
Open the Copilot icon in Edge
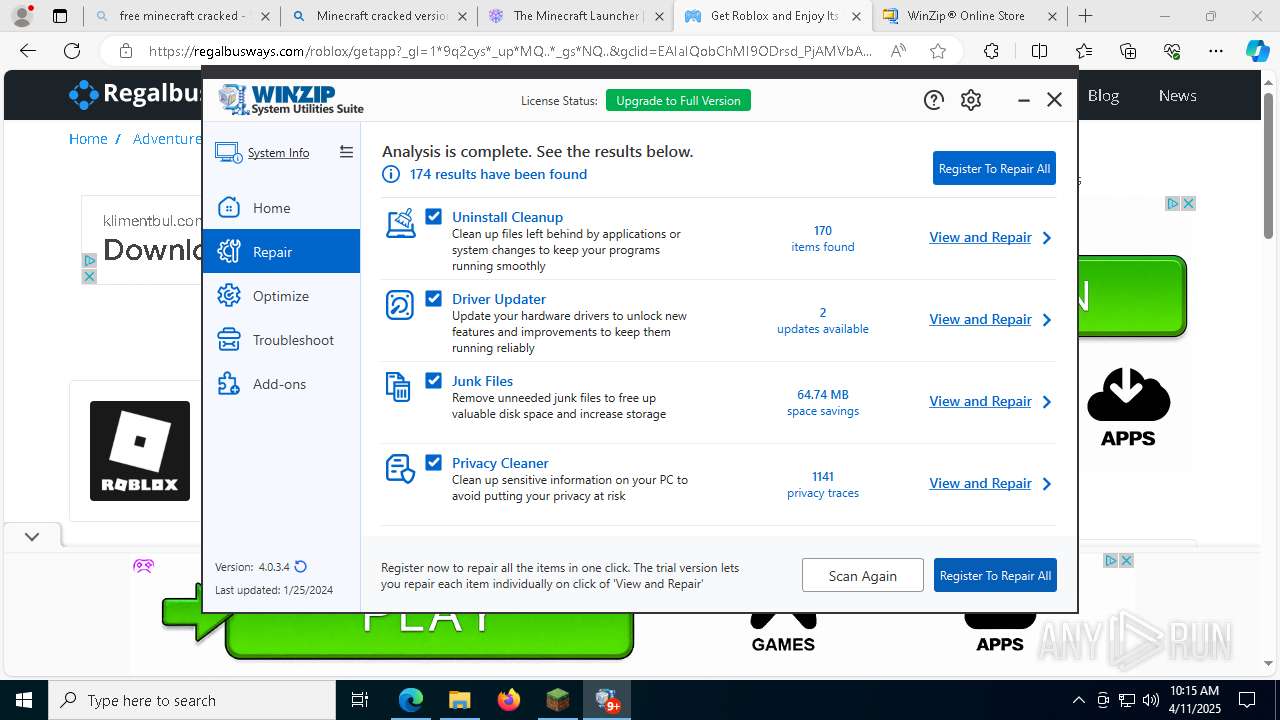[1257, 51]
